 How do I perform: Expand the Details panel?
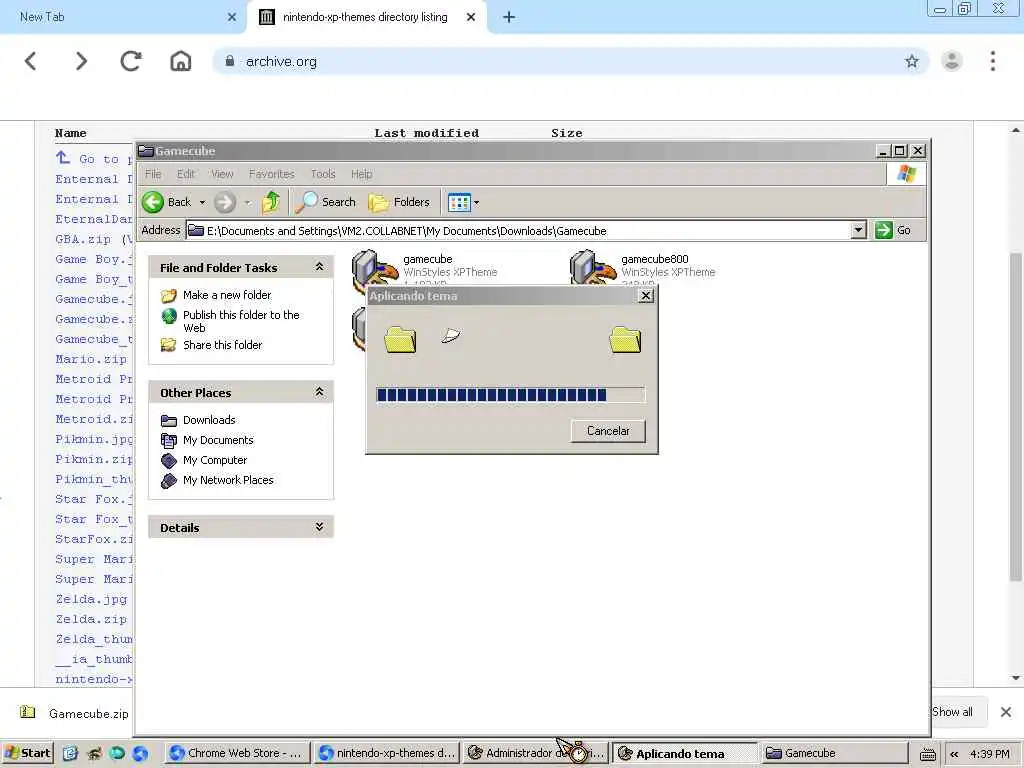point(319,526)
